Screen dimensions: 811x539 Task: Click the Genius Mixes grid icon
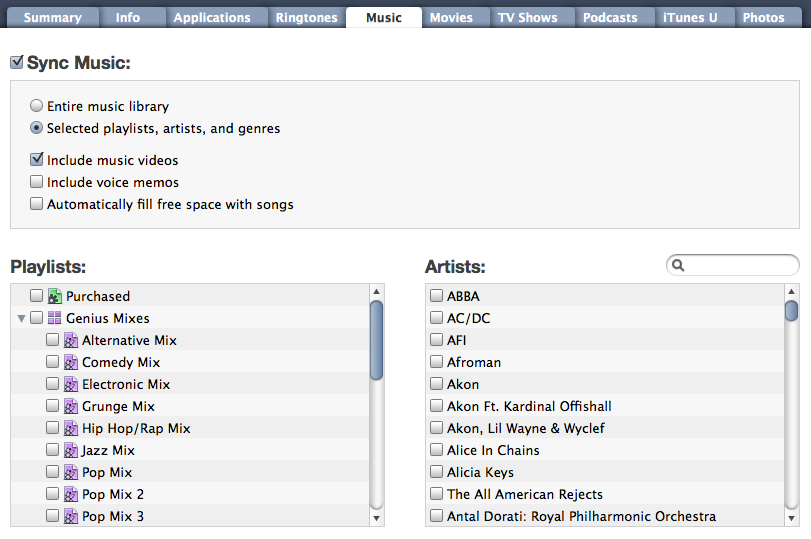[x=54, y=318]
